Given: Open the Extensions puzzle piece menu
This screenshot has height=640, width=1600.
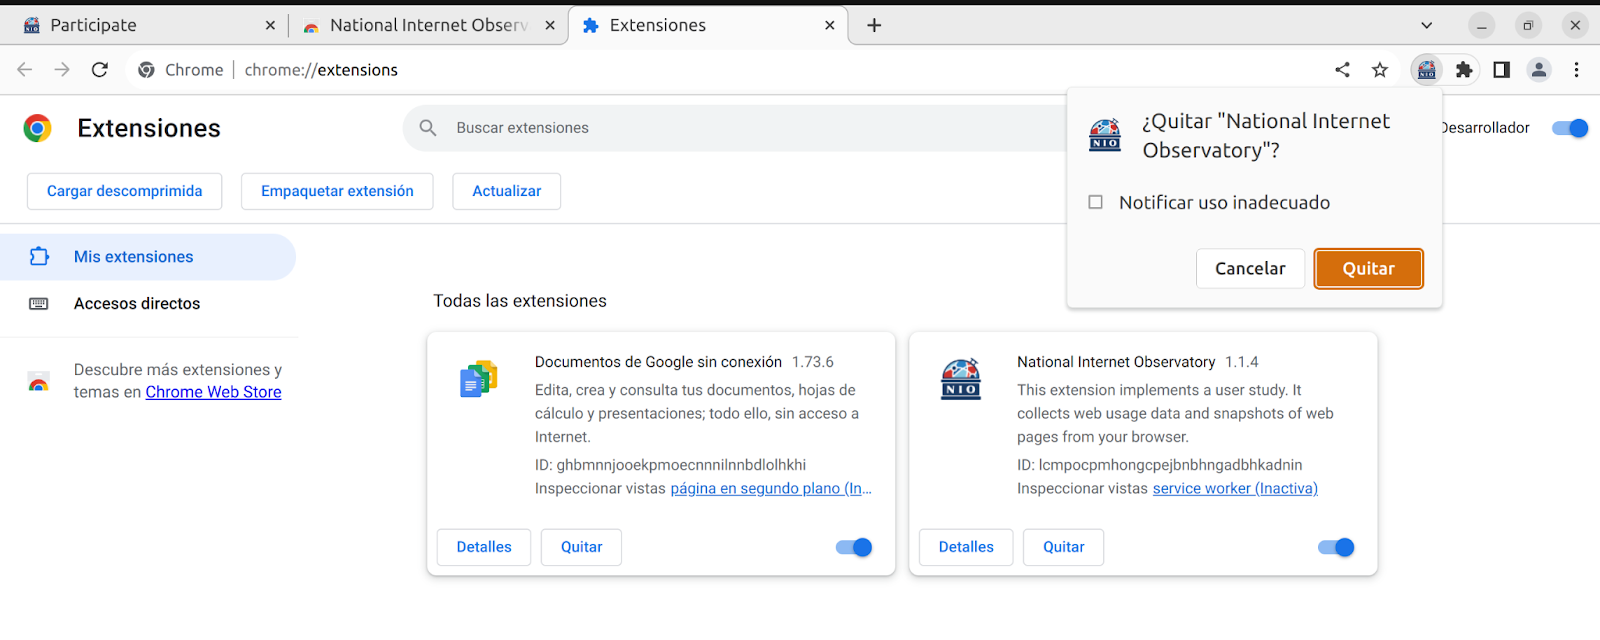Looking at the screenshot, I should (x=1464, y=70).
